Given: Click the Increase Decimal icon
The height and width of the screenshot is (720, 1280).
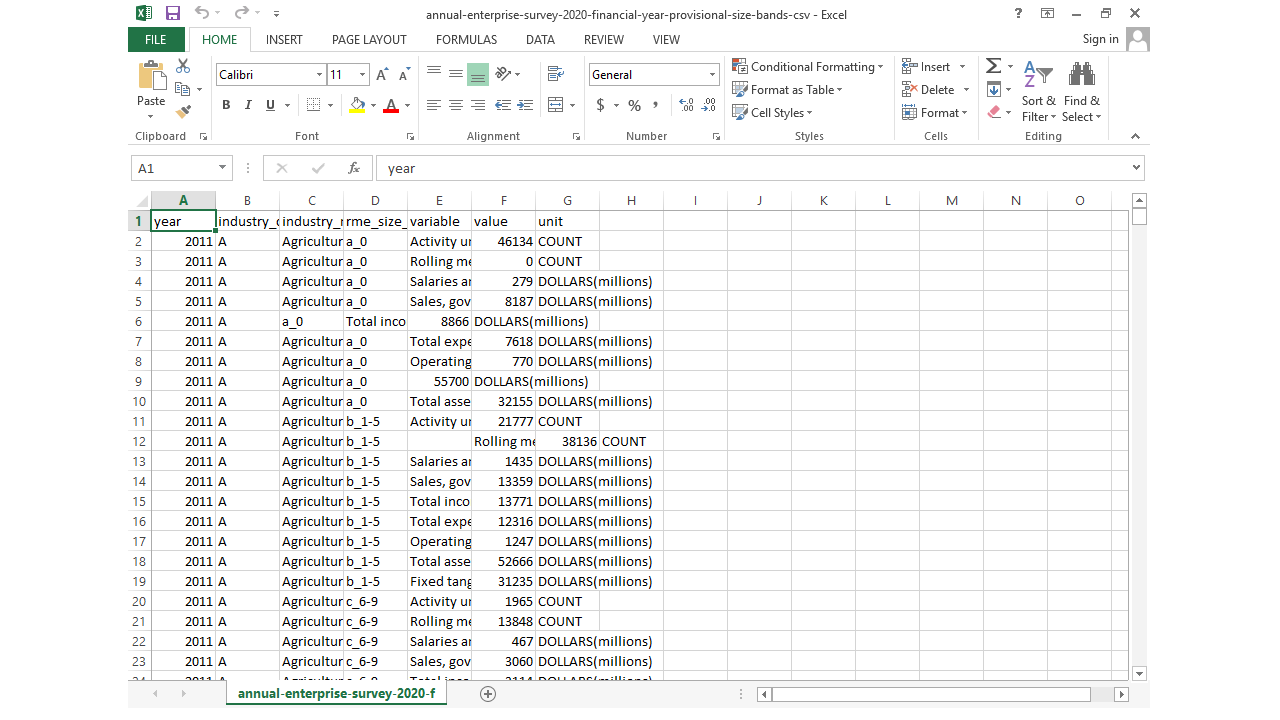Looking at the screenshot, I should (686, 105).
